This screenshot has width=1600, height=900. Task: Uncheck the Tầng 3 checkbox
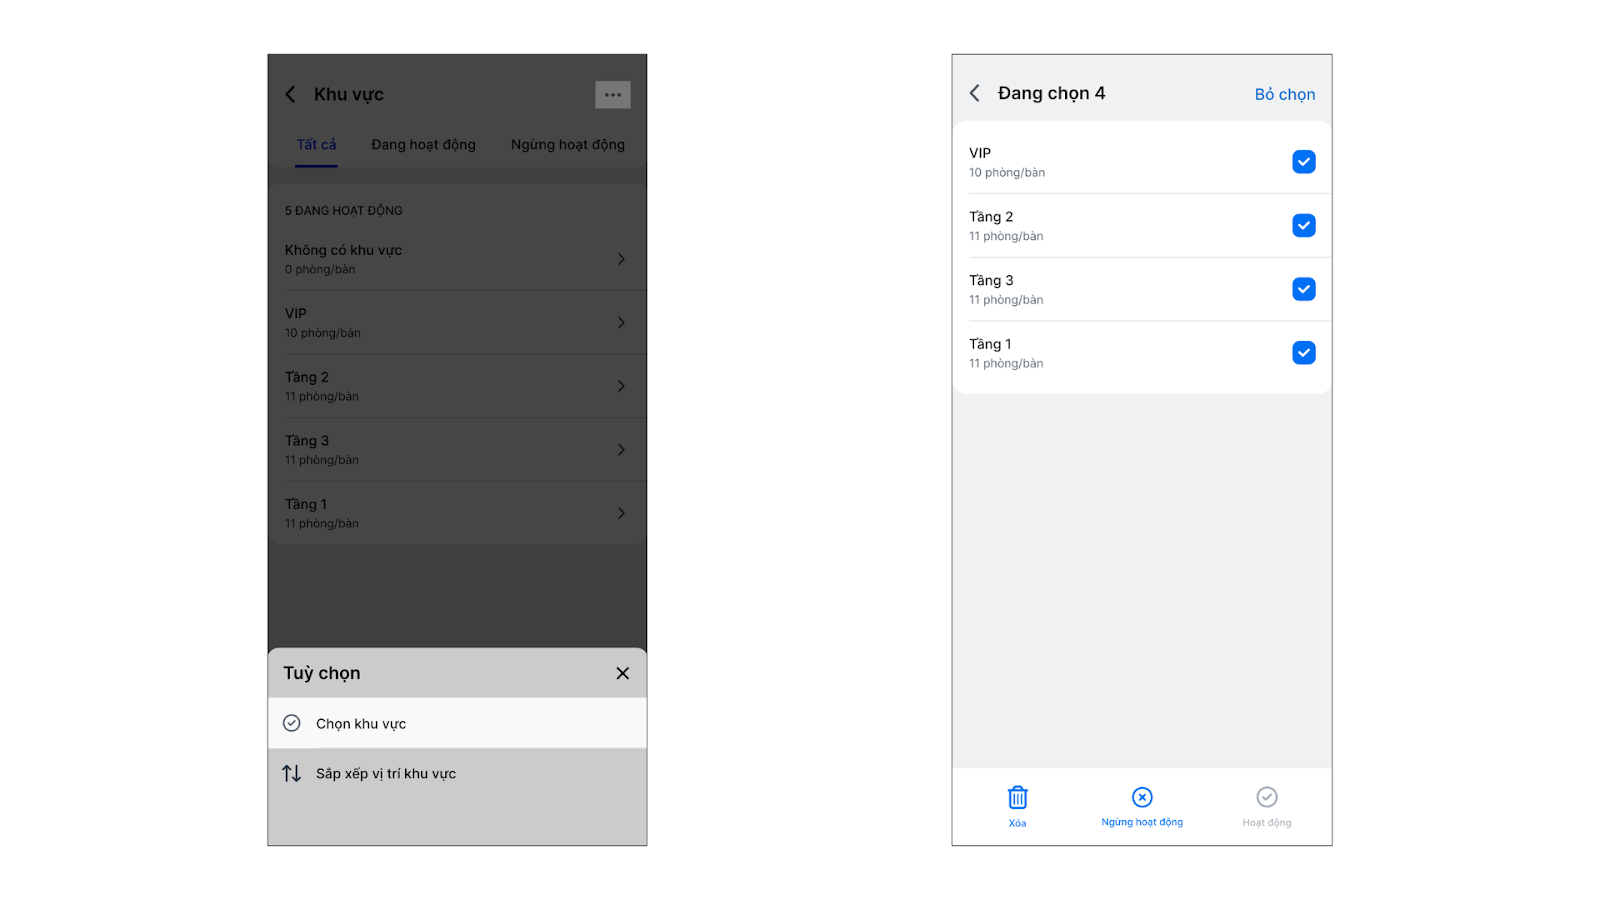pos(1304,289)
